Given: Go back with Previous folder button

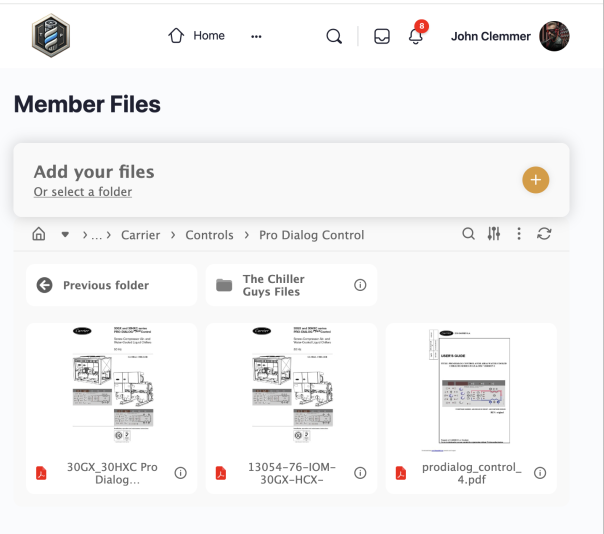Looking at the screenshot, I should click(x=111, y=285).
